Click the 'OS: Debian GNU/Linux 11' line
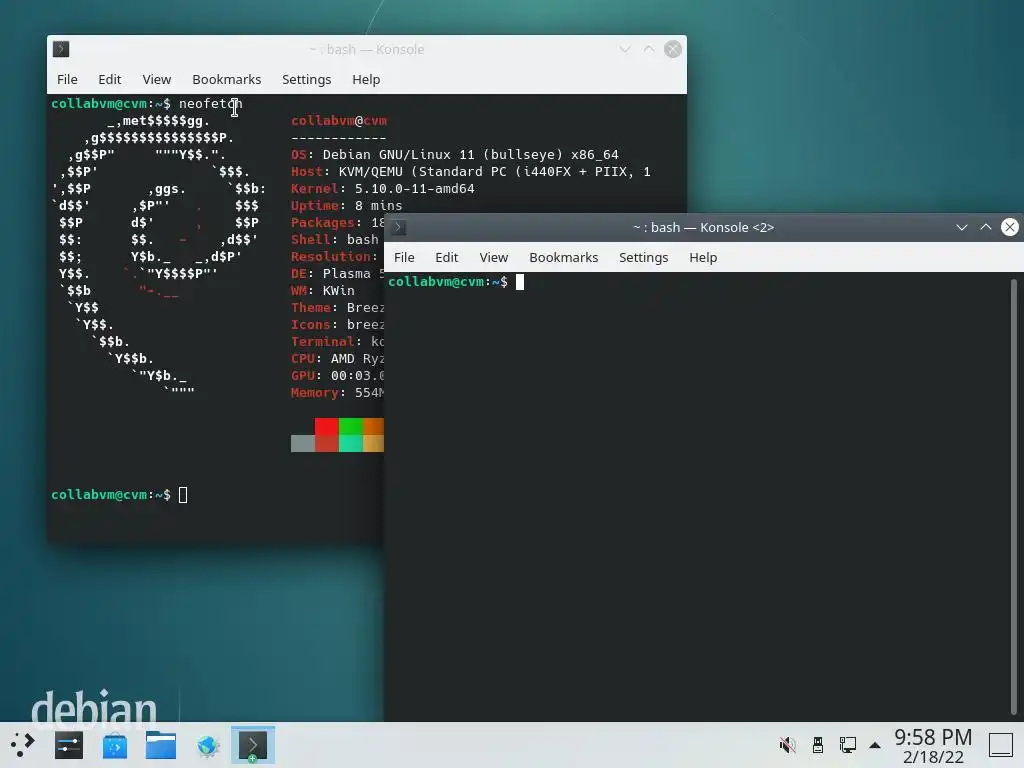Image resolution: width=1024 pixels, height=768 pixels. 455,155
